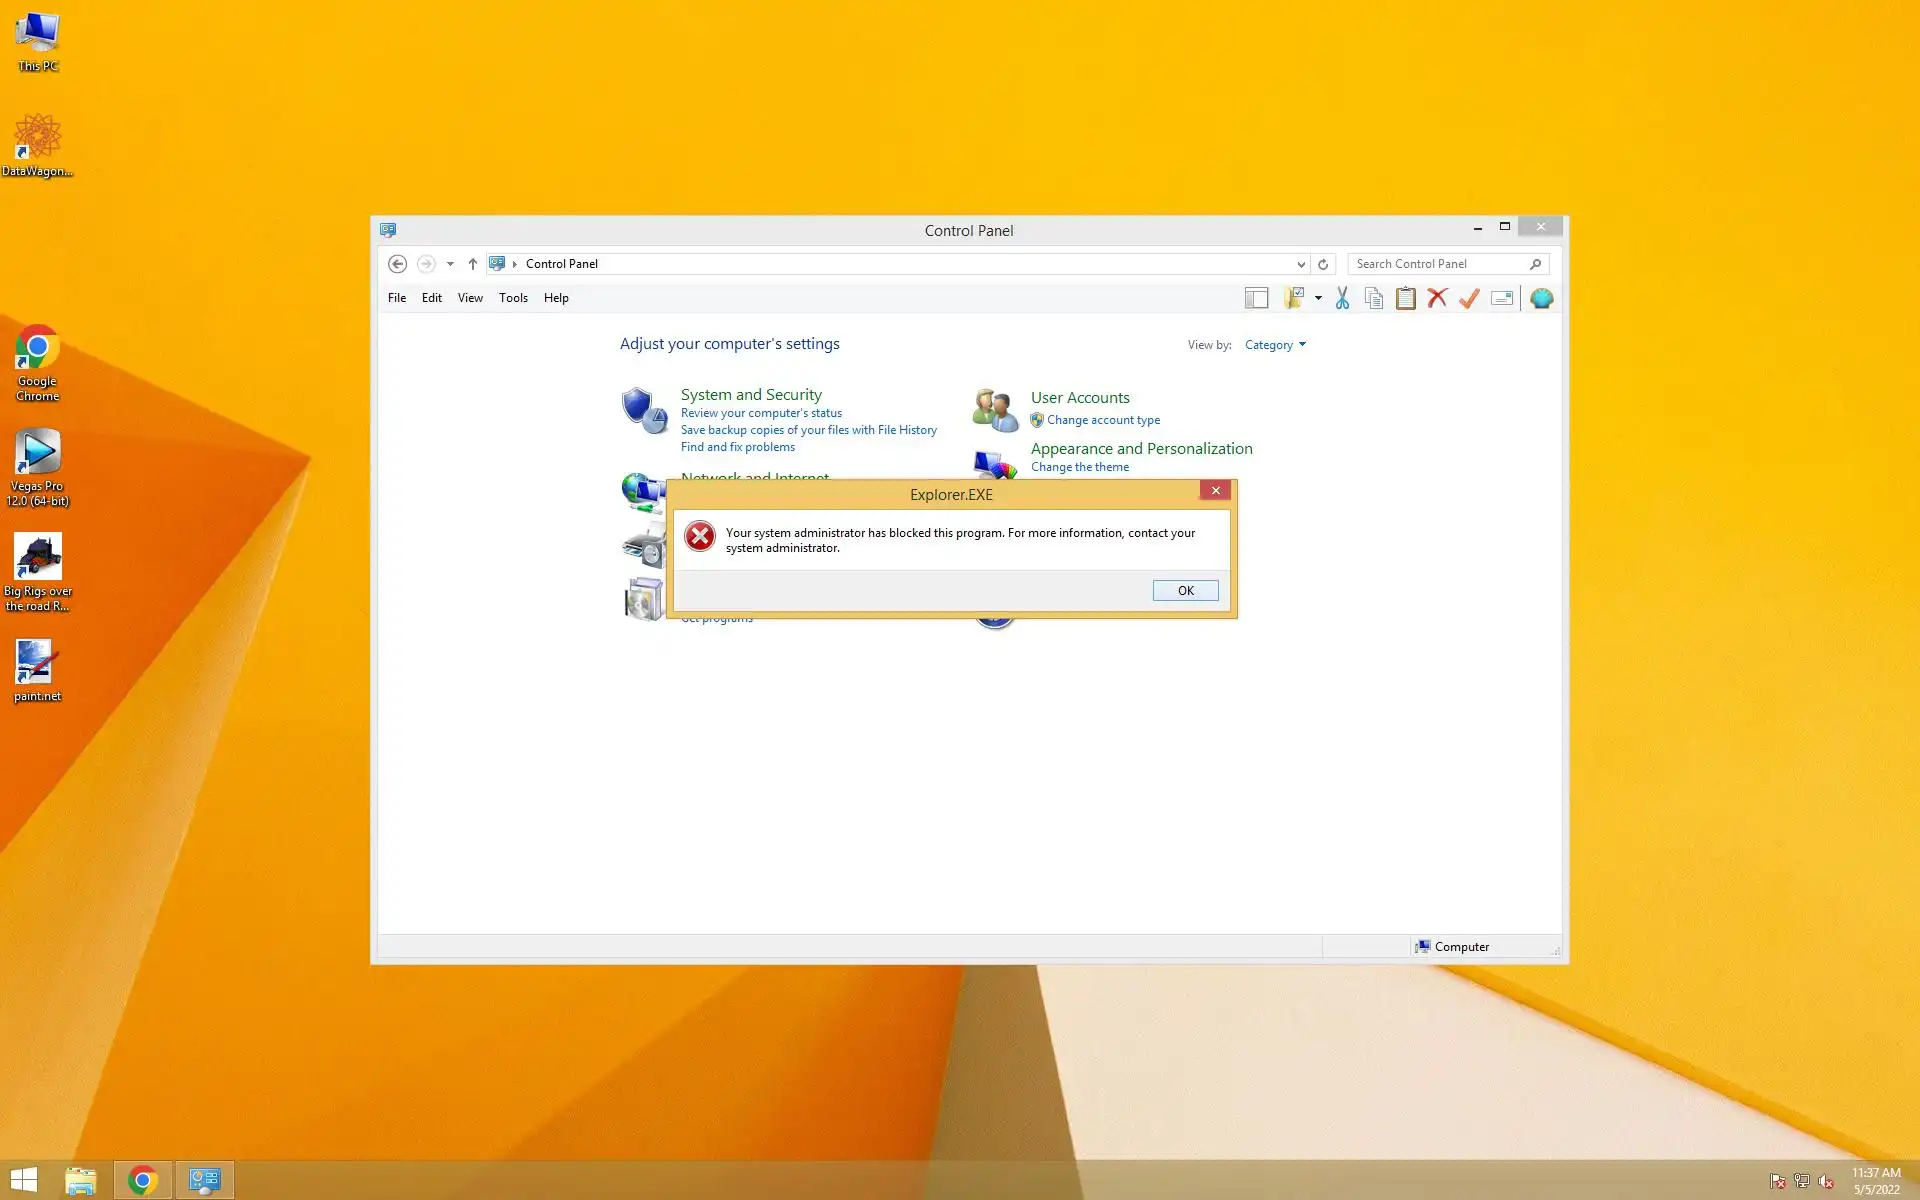Image resolution: width=1920 pixels, height=1200 pixels.
Task: Click the email envelope toolbar icon
Action: [x=1501, y=298]
